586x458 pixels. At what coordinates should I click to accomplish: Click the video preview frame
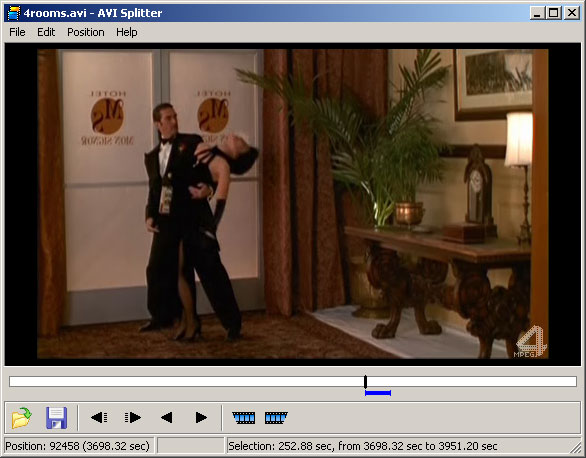point(293,204)
